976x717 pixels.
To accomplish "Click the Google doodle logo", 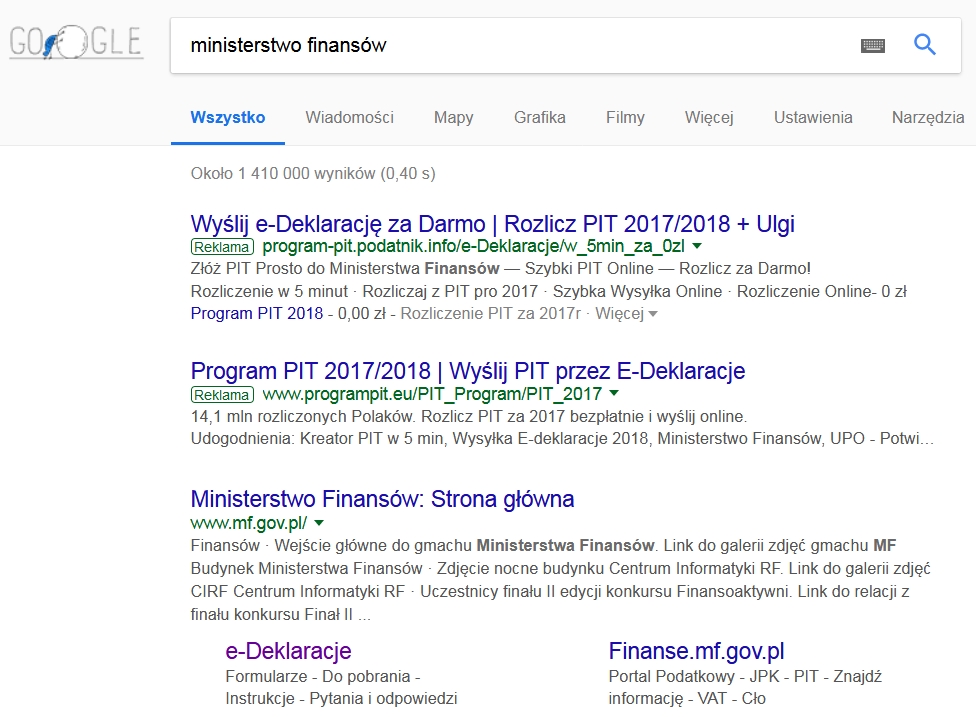I will [76, 43].
